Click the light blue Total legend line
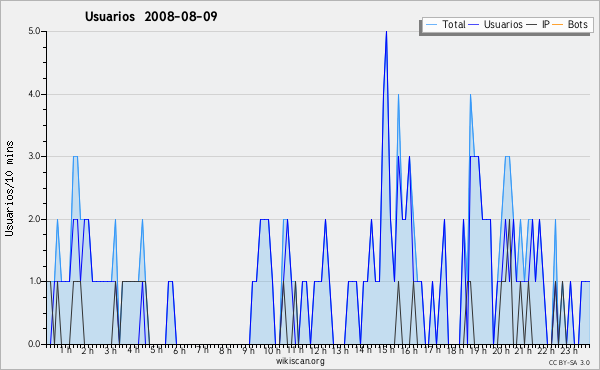 point(431,25)
